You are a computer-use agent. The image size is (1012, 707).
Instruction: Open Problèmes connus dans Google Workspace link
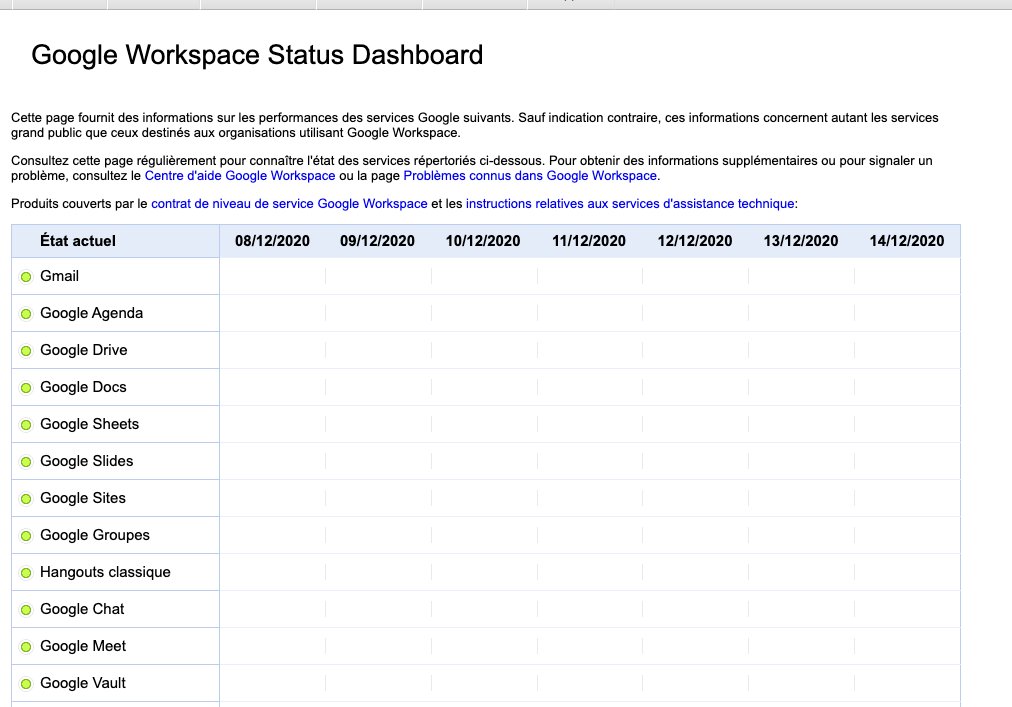tap(530, 176)
